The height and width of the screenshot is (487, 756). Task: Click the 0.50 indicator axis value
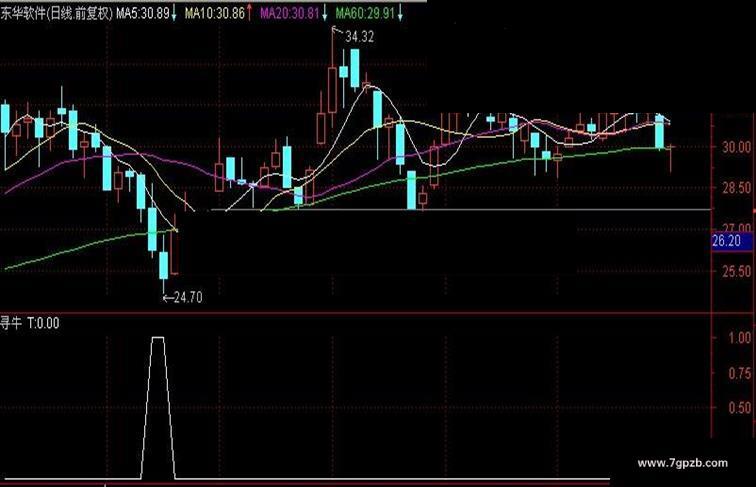pyautogui.click(x=739, y=408)
